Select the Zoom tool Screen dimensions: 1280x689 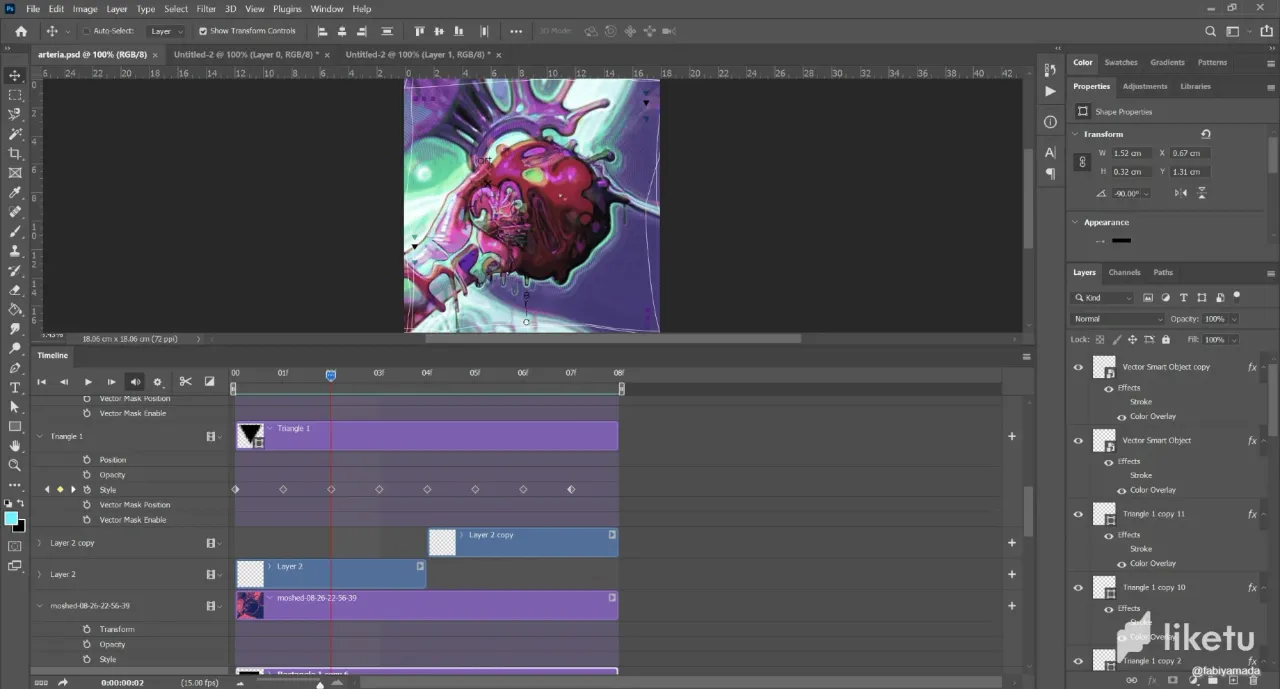[x=15, y=465]
